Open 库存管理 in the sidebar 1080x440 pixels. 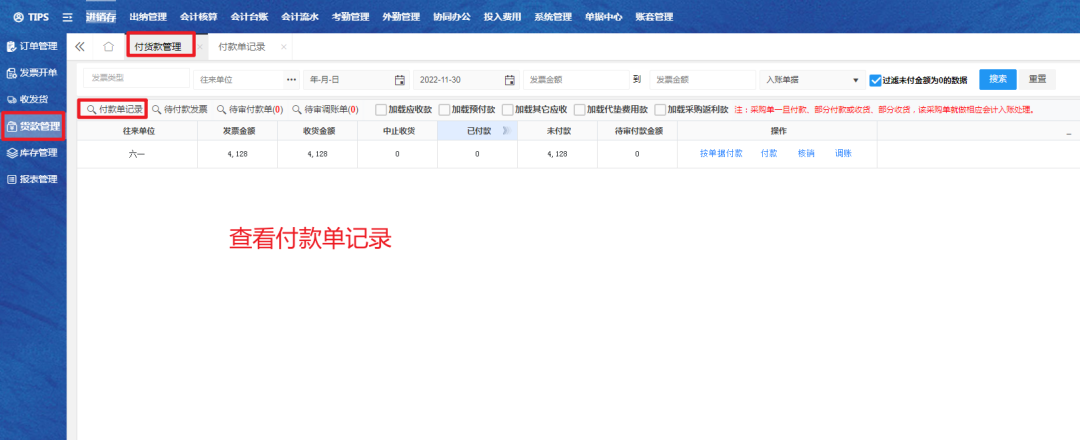point(33,153)
